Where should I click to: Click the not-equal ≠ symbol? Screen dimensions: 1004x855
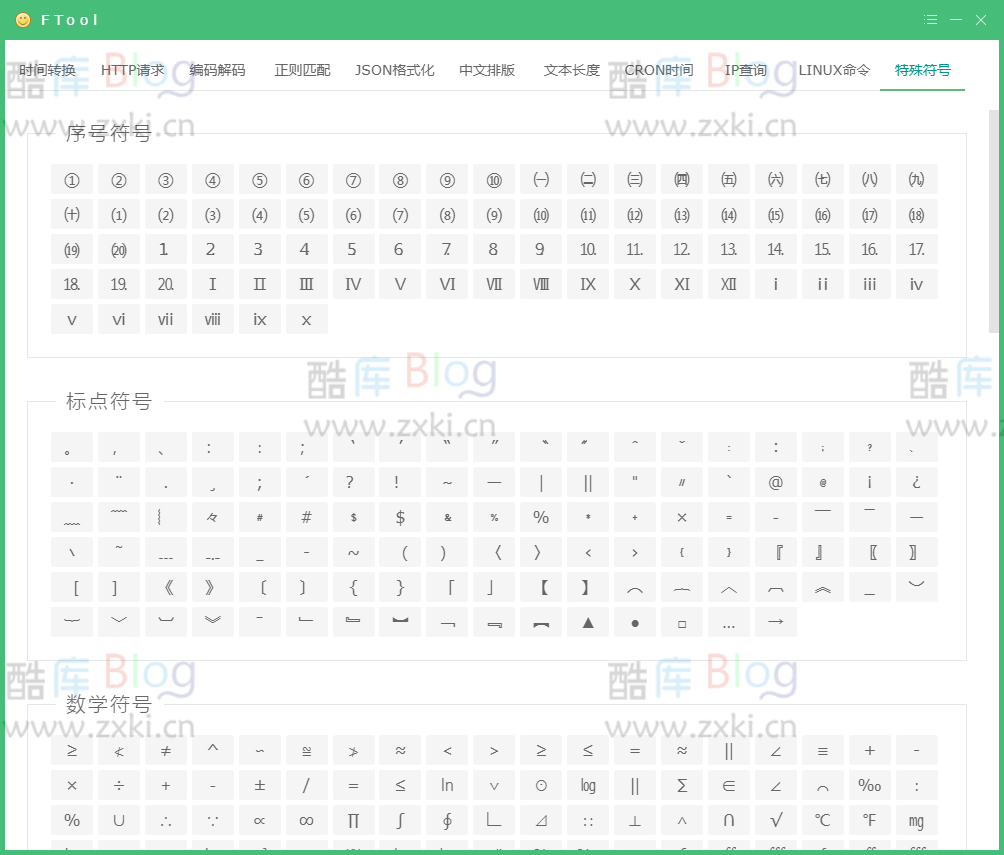pyautogui.click(x=165, y=750)
